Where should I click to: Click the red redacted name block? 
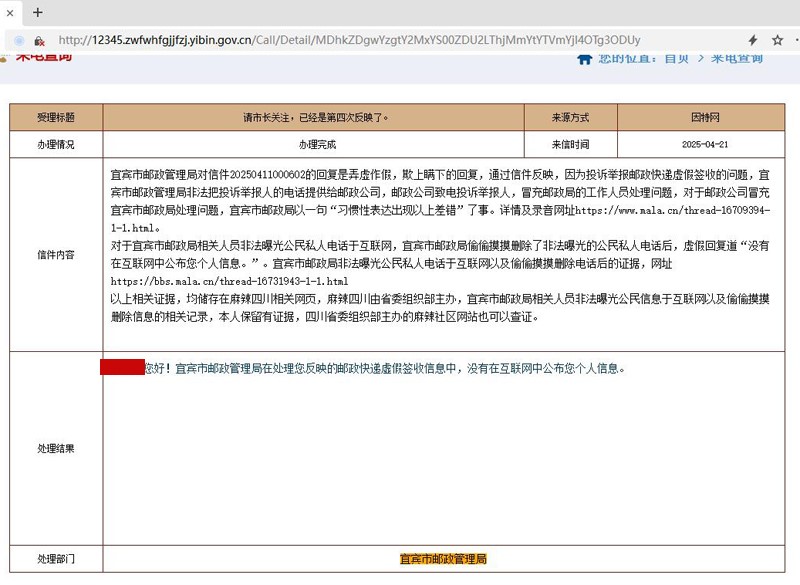point(122,367)
